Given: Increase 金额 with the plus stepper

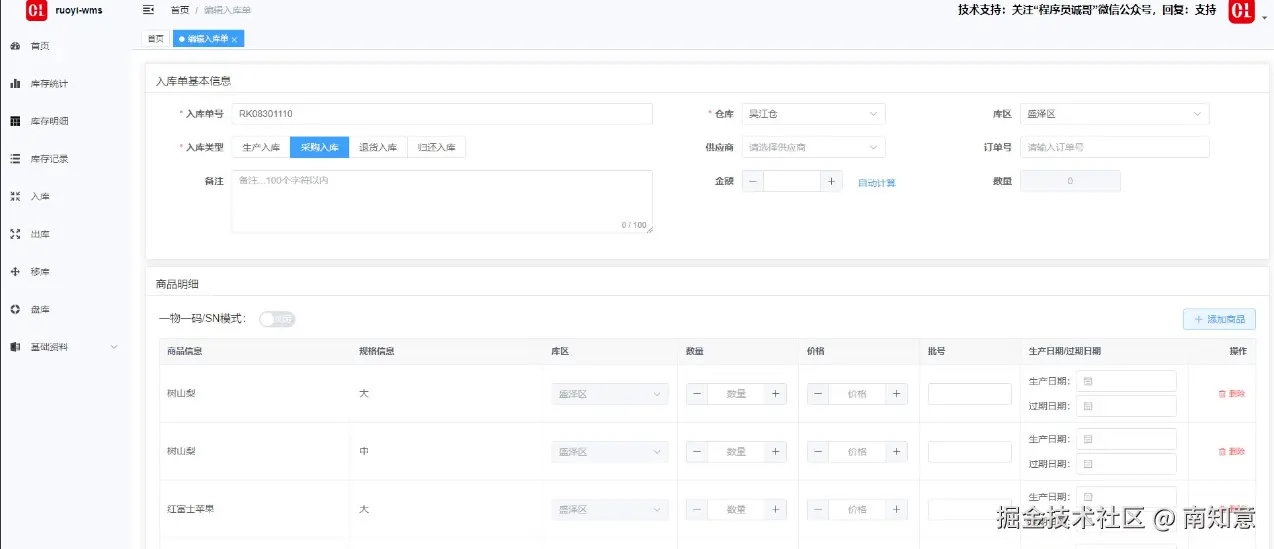Looking at the screenshot, I should [831, 182].
